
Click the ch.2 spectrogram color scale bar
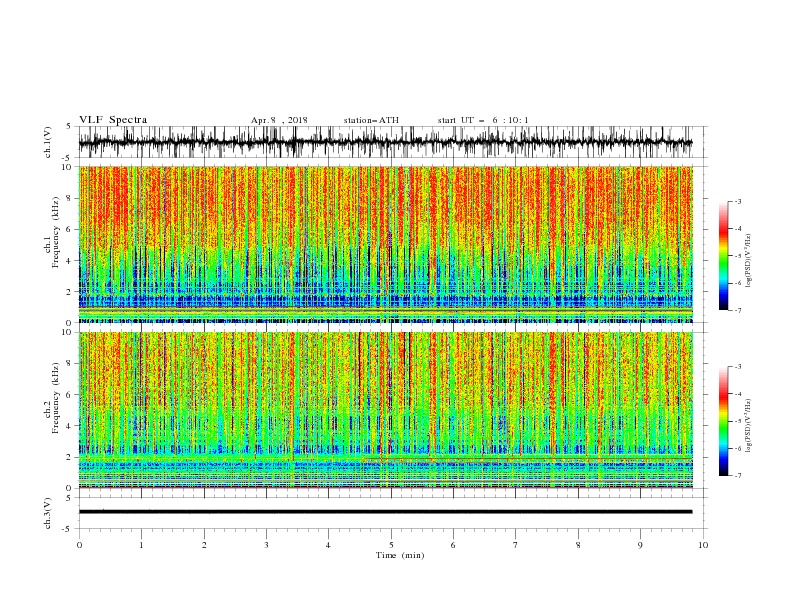click(x=723, y=421)
